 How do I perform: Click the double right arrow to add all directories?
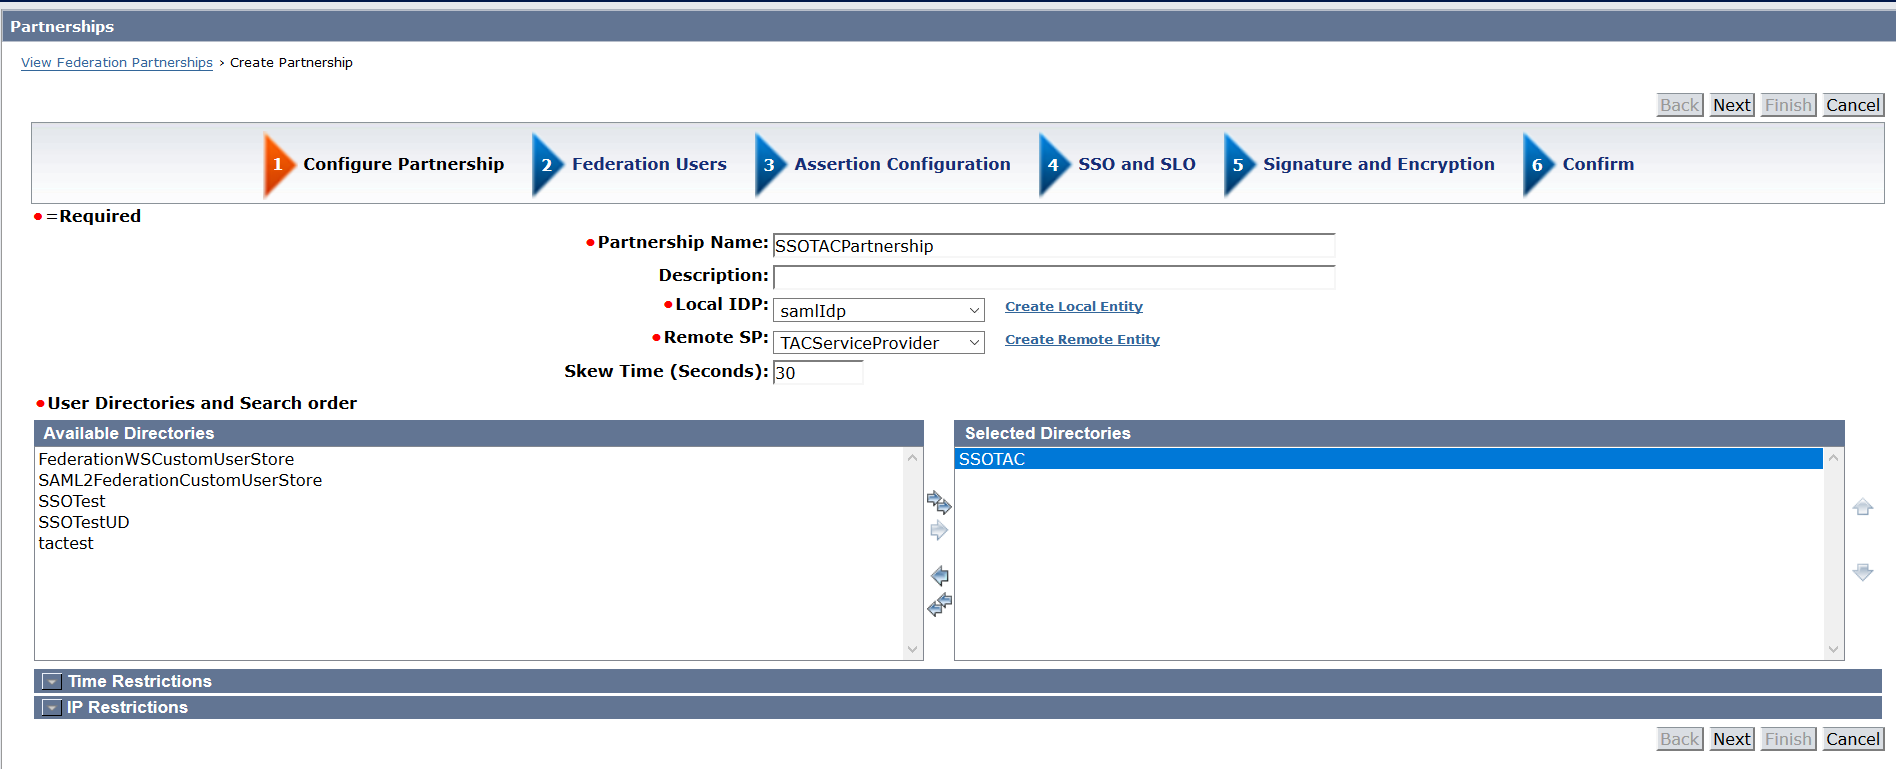coord(939,502)
